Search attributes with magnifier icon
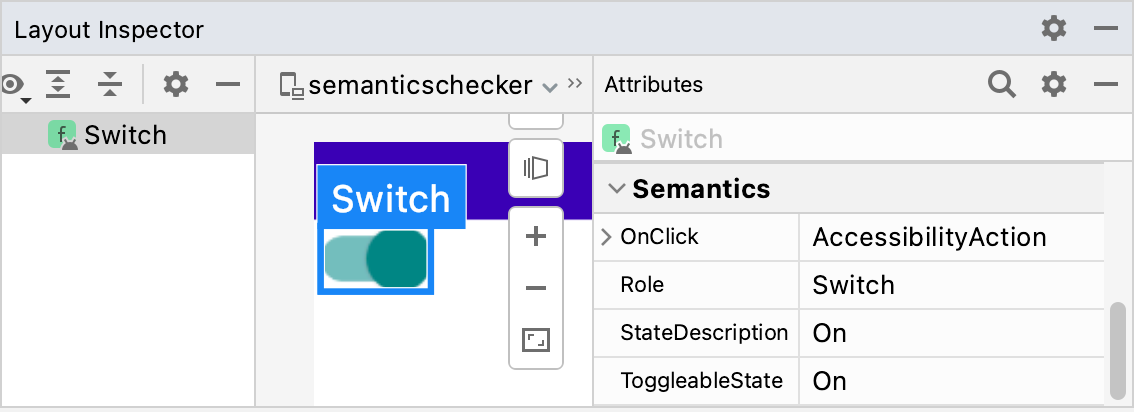 pyautogui.click(x=1001, y=85)
